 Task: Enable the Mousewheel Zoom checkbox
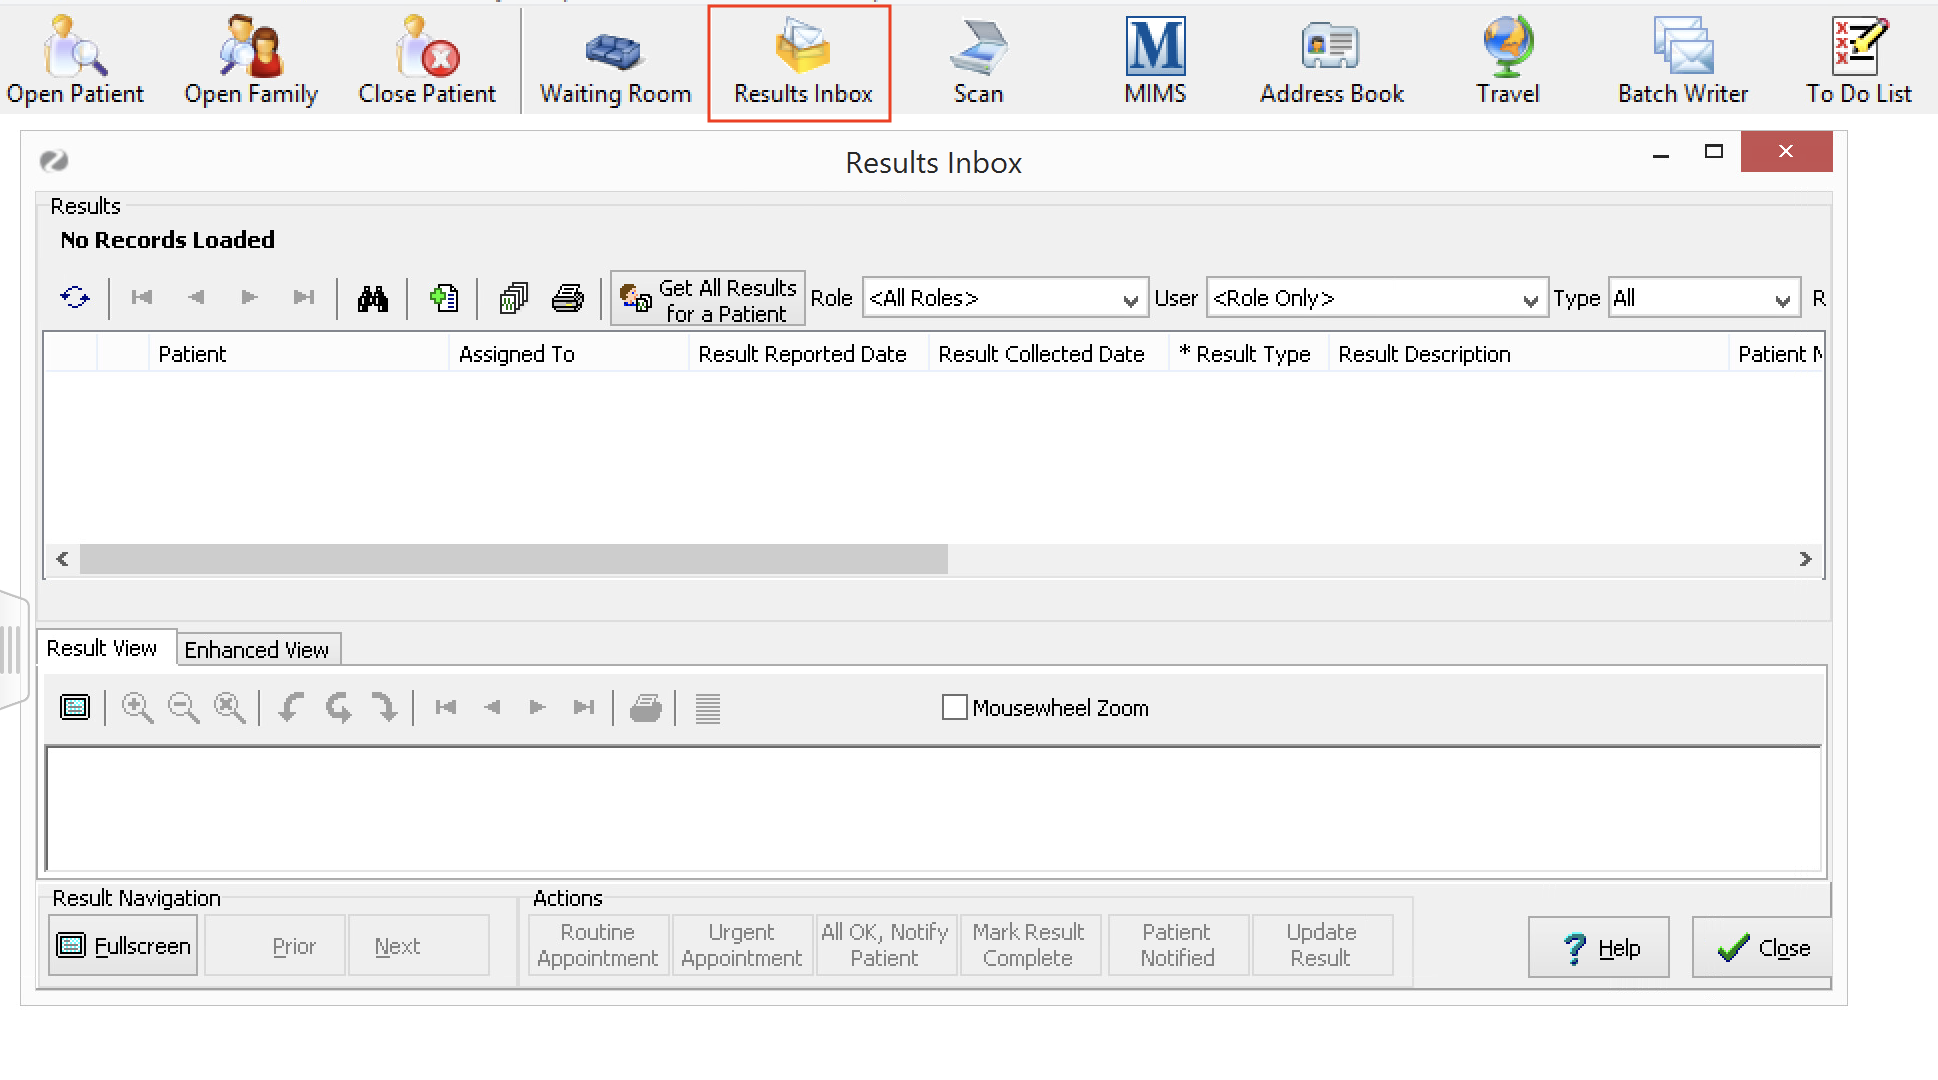click(x=955, y=708)
